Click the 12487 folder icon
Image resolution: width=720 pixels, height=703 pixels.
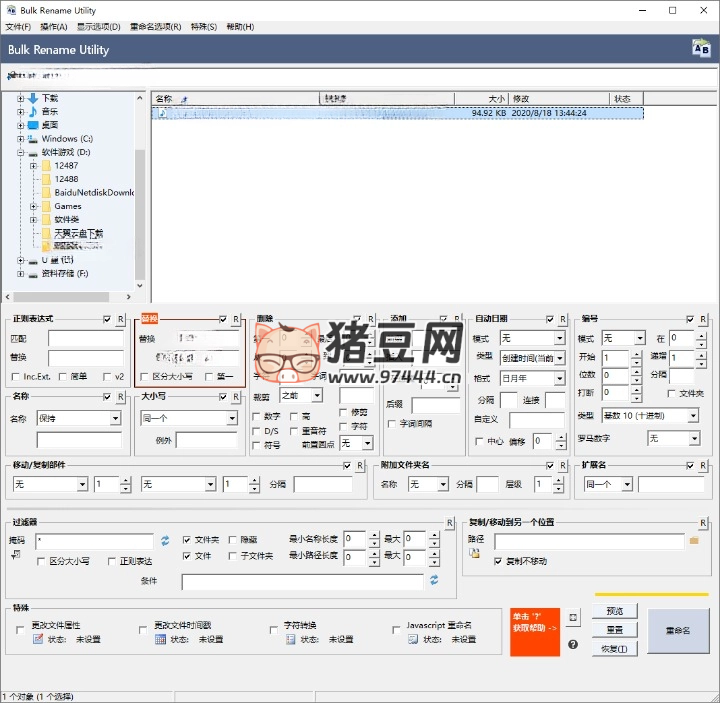tap(46, 165)
